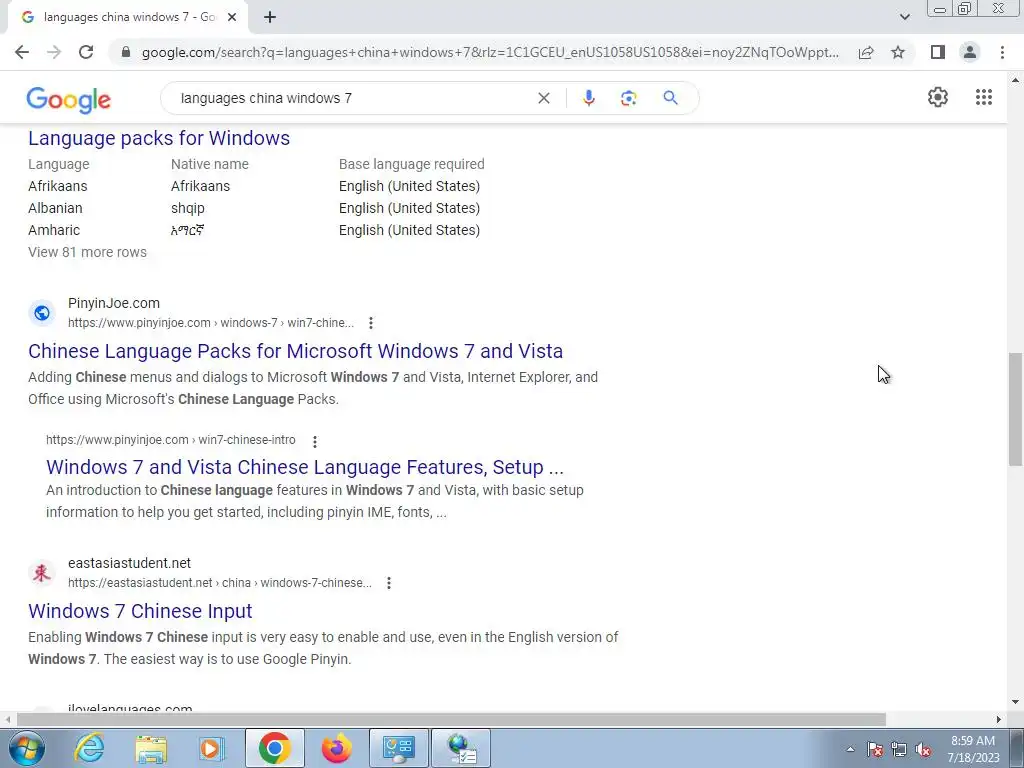The width and height of the screenshot is (1024, 768).
Task: Open the control panel taskbar item
Action: click(399, 748)
